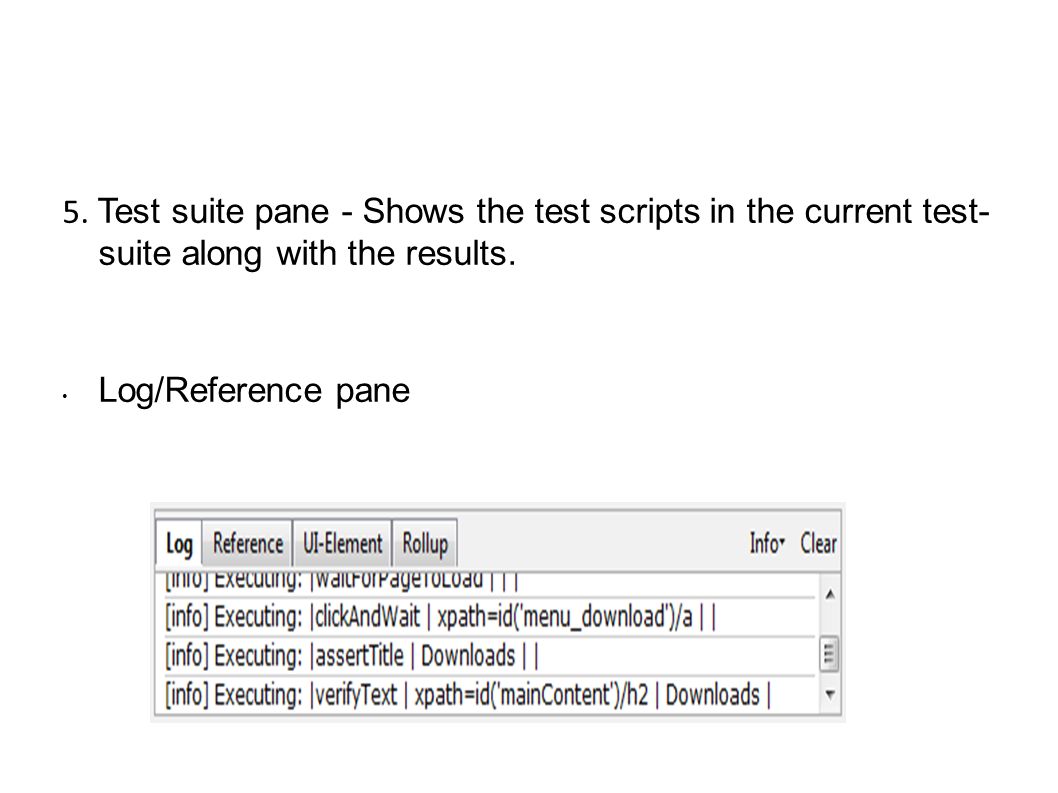Select the Log tab
The height and width of the screenshot is (793, 1058).
(x=179, y=543)
